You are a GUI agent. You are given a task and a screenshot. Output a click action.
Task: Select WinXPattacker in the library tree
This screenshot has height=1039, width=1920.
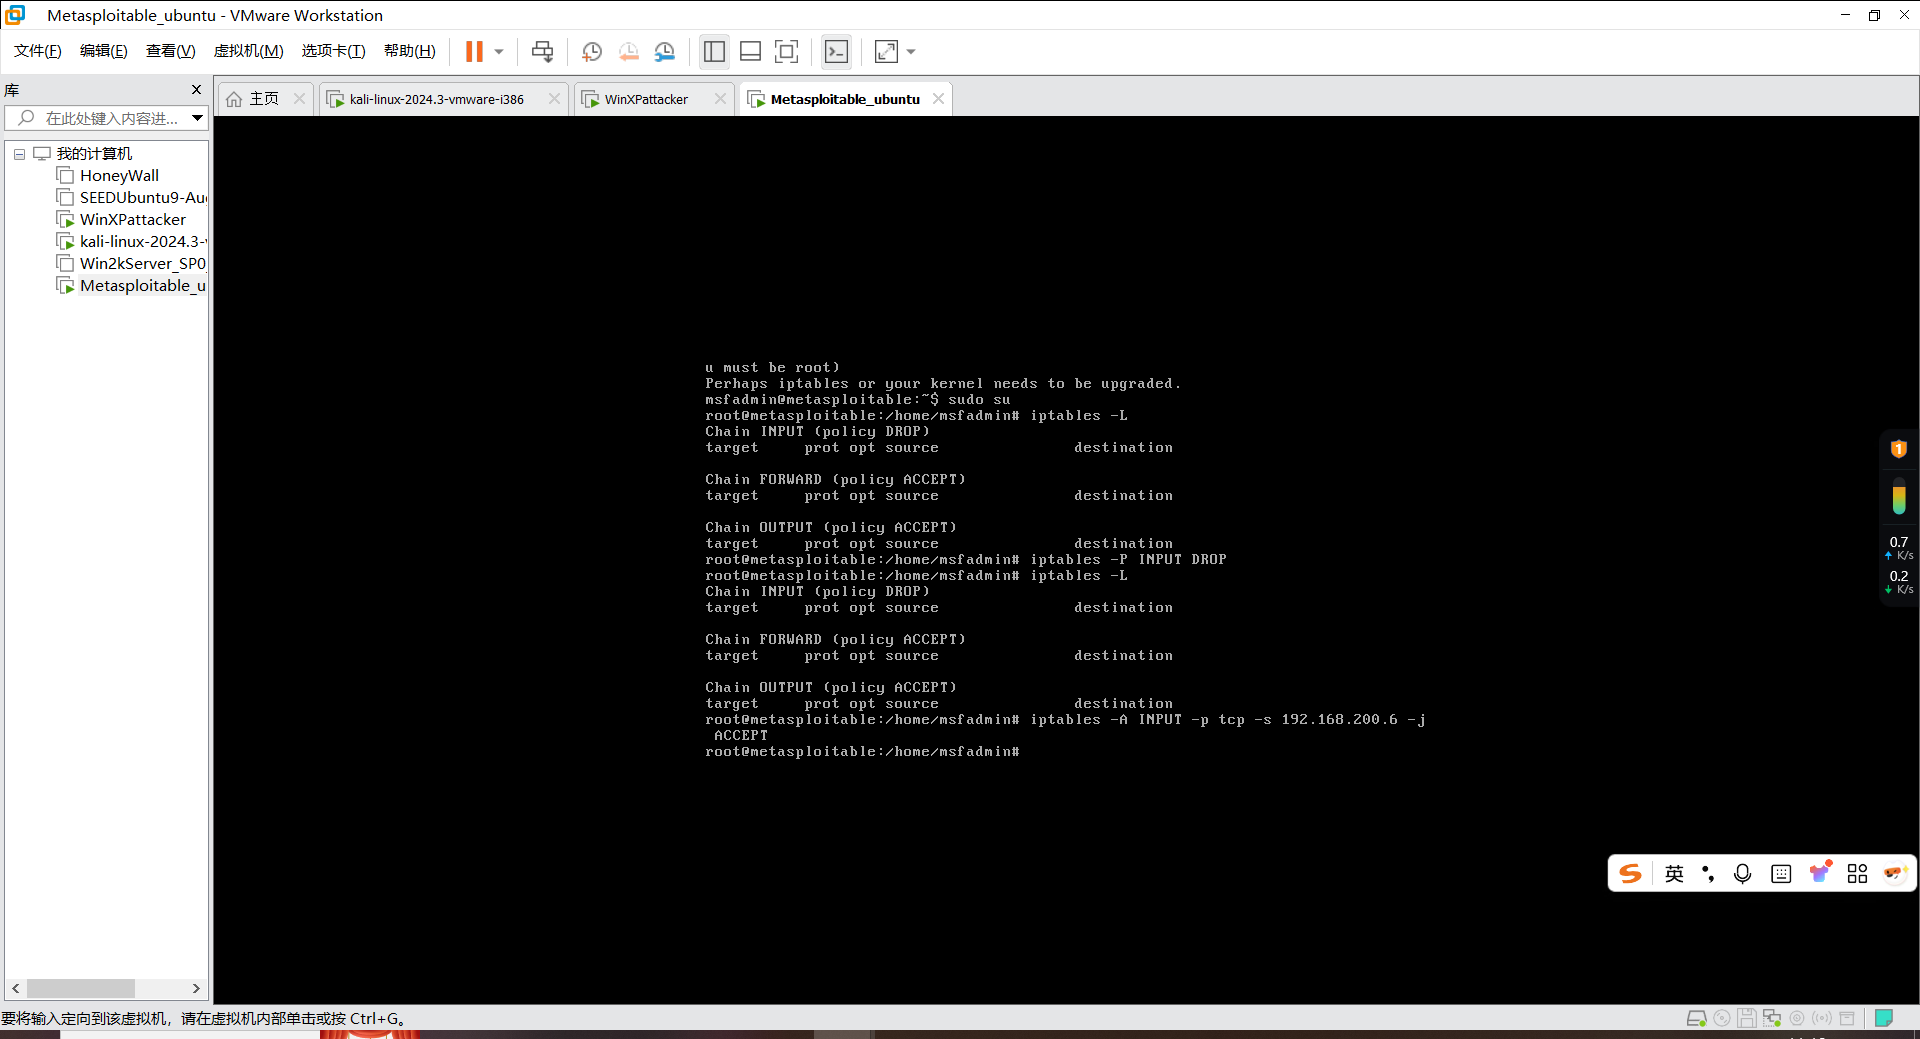coord(133,220)
